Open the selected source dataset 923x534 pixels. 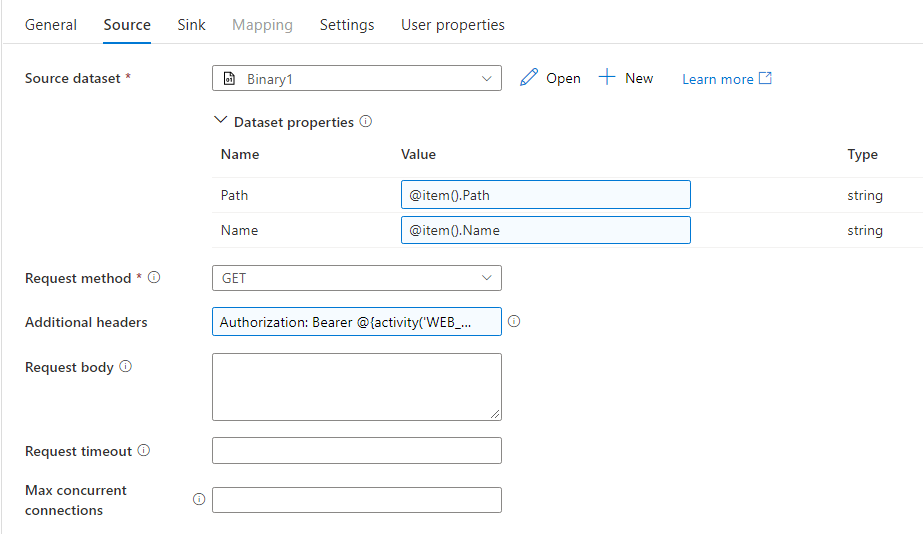coord(563,78)
